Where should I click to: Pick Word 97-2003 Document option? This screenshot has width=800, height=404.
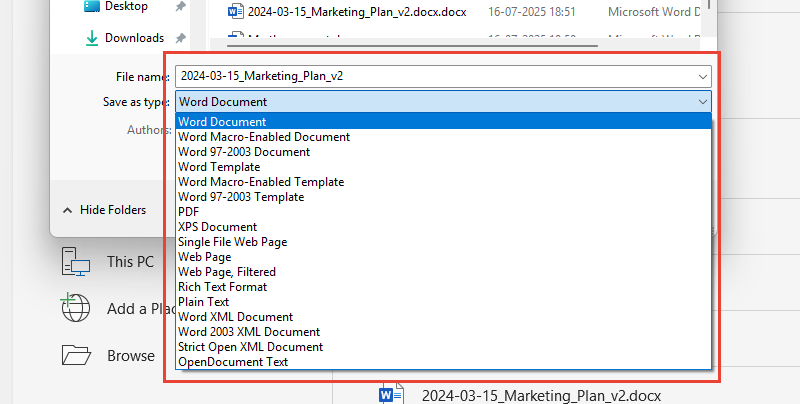click(443, 152)
